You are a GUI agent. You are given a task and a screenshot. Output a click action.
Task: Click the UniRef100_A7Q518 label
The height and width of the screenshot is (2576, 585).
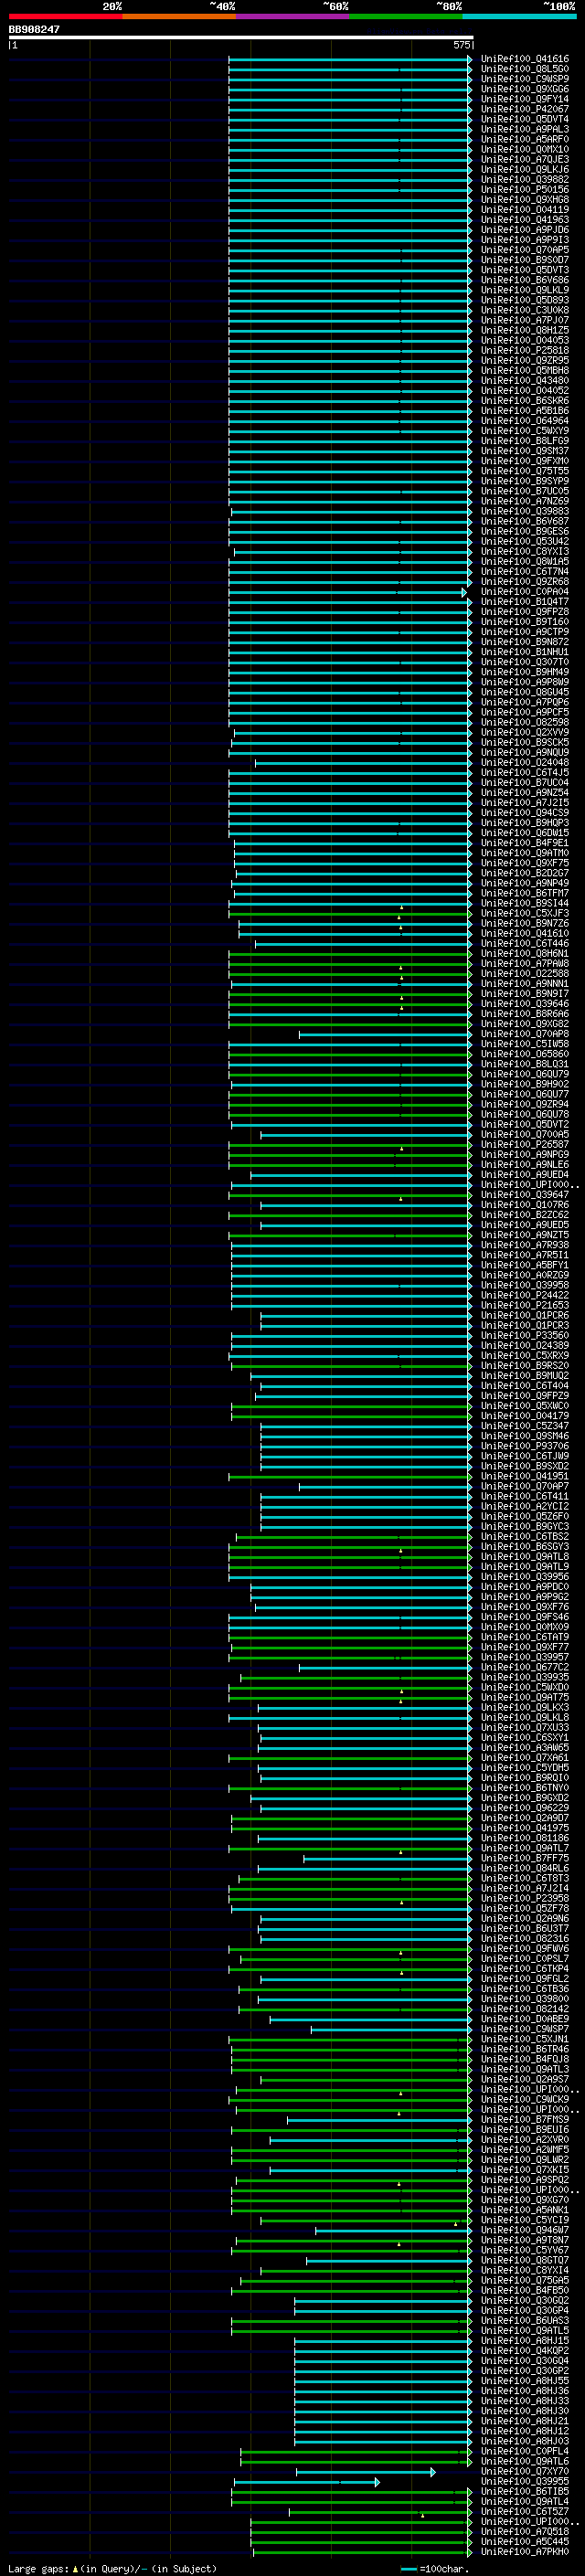525,2531
